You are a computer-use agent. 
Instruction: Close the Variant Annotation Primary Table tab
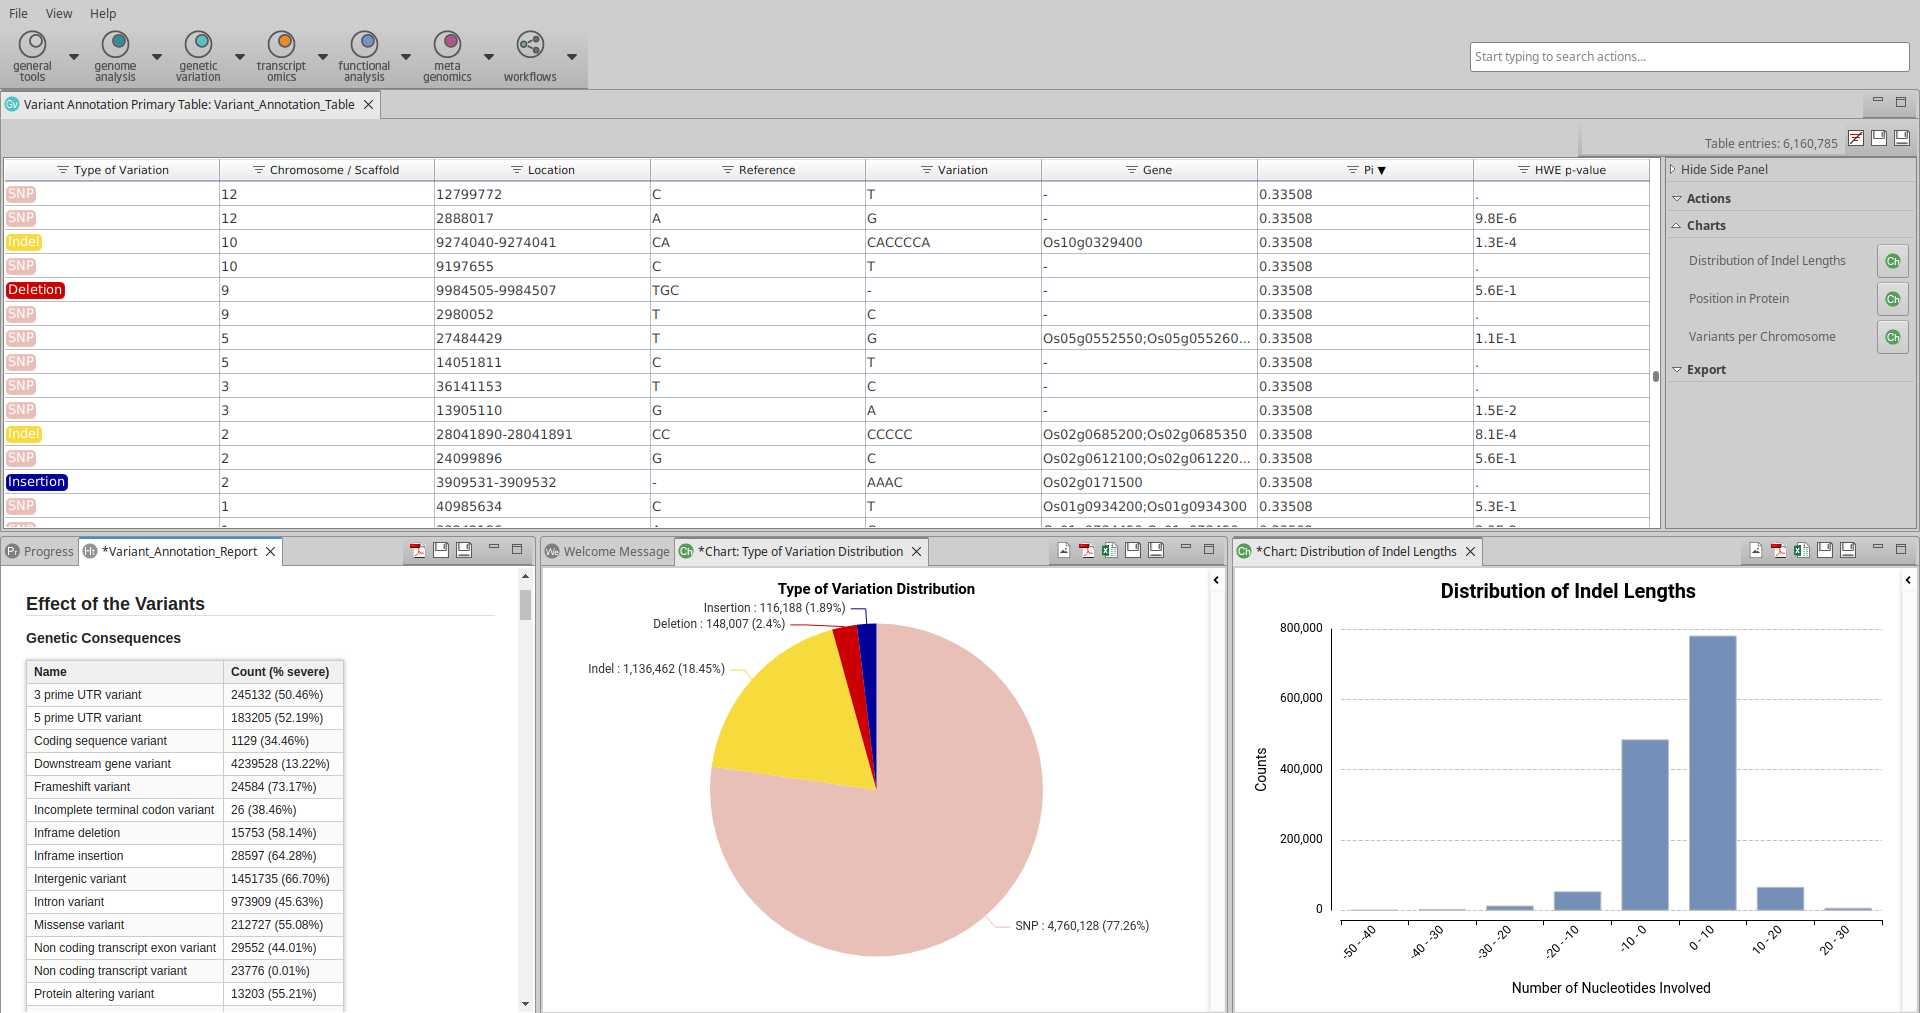click(x=368, y=104)
